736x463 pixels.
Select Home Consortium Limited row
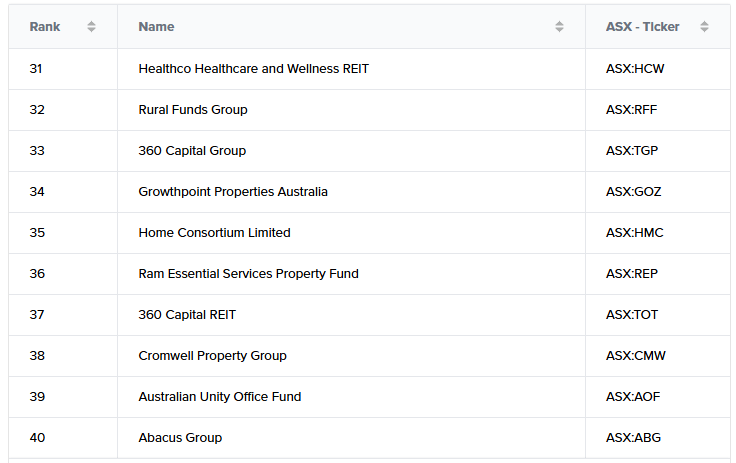(214, 233)
